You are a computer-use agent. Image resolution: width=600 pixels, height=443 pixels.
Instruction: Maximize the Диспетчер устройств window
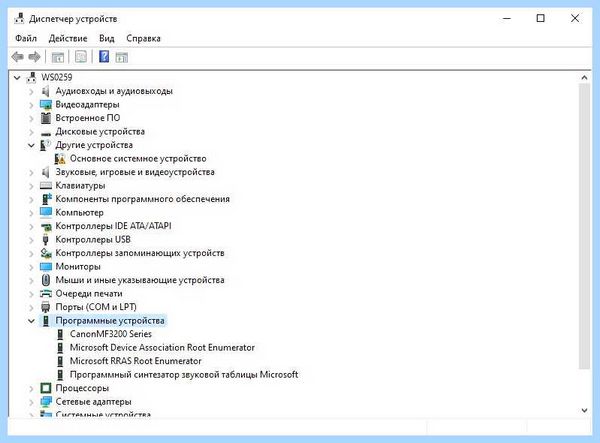pos(540,18)
